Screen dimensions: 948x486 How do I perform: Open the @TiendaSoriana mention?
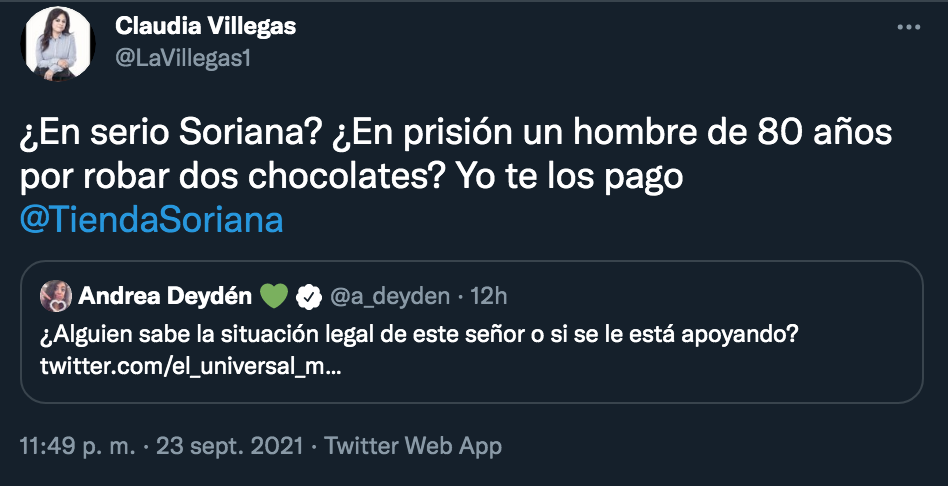click(152, 221)
